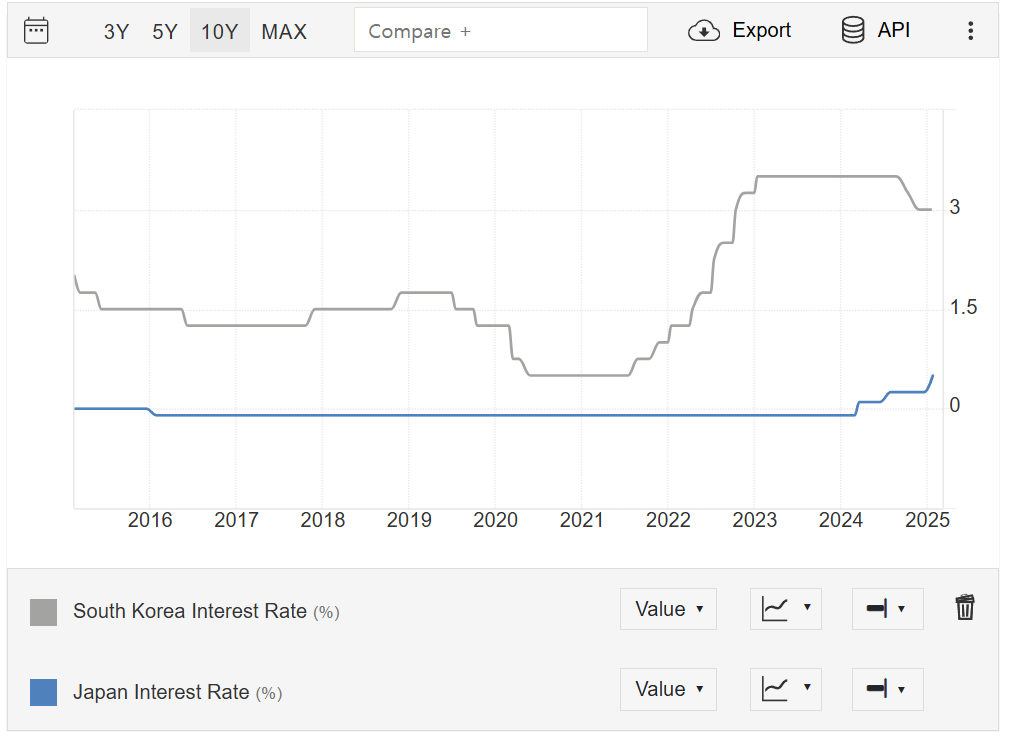Select the 5Y time range
The image size is (1009, 736).
coord(165,32)
